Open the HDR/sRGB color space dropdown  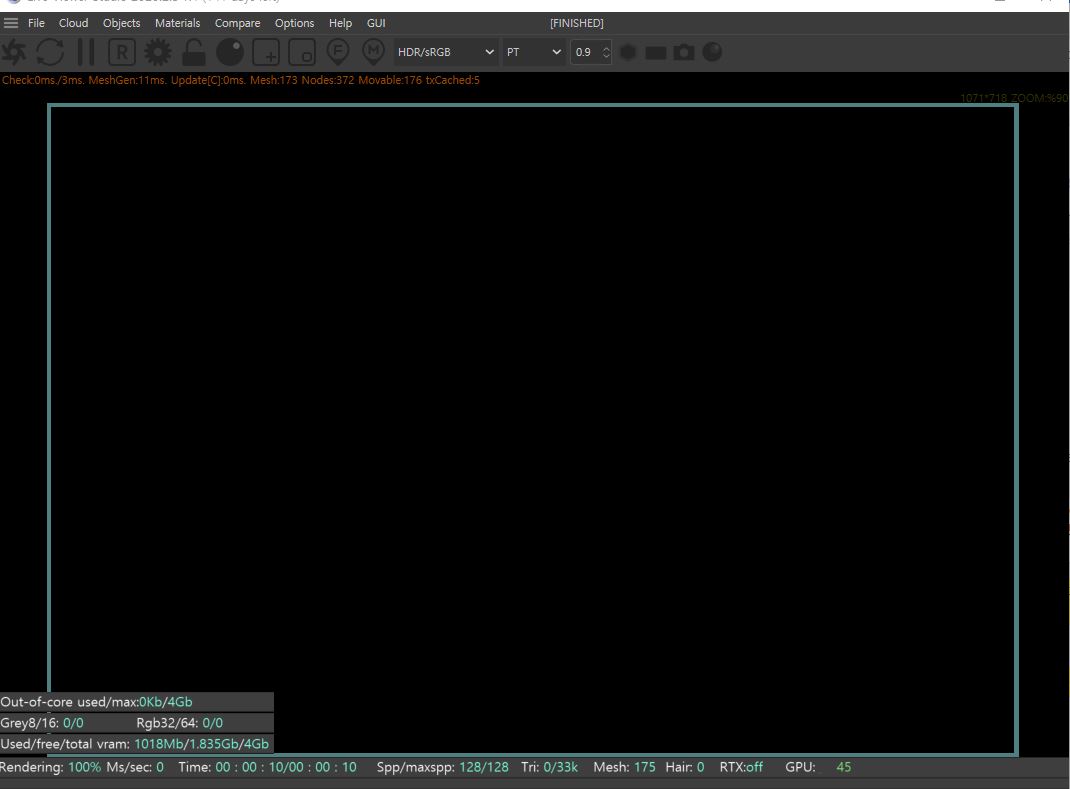tap(446, 53)
